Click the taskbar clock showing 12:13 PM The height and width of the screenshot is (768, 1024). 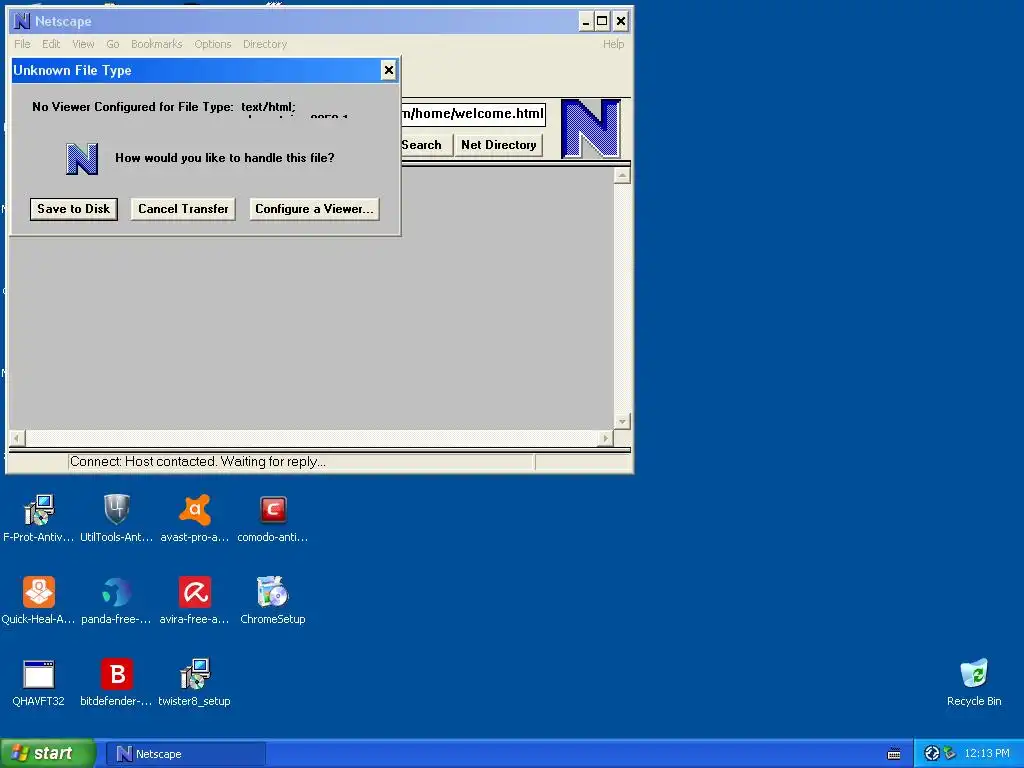(x=987, y=754)
